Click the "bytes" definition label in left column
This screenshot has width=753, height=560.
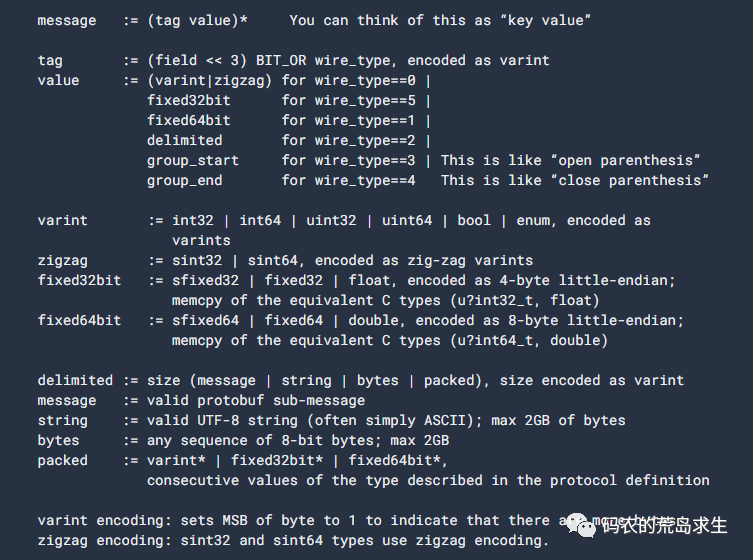(58, 440)
